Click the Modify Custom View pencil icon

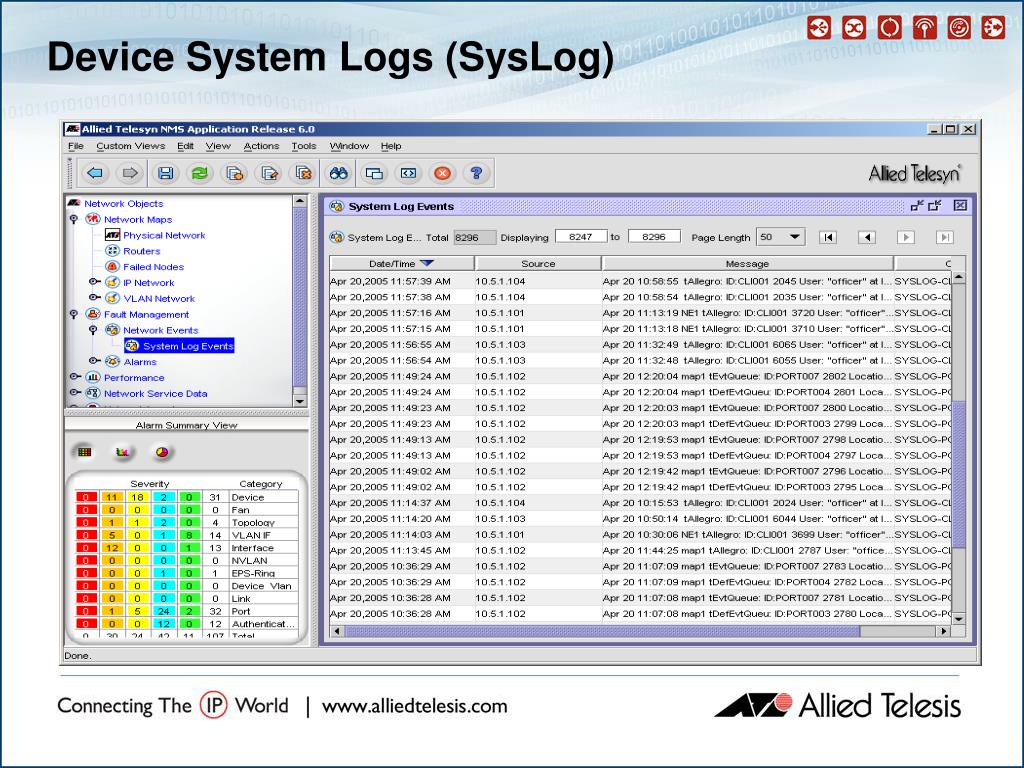pyautogui.click(x=269, y=173)
